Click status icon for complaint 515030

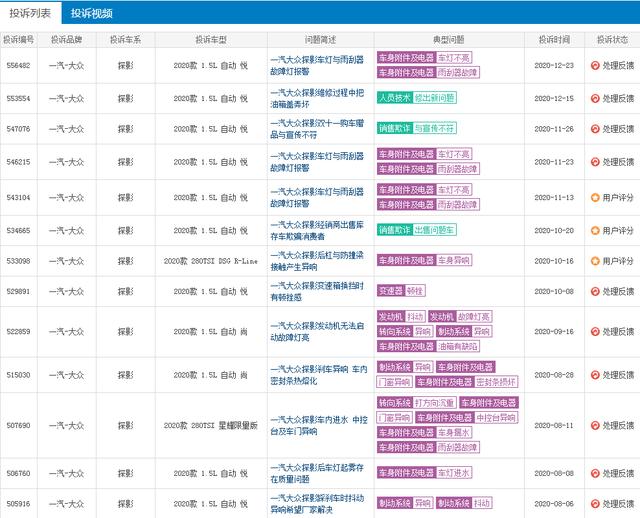[x=595, y=375]
